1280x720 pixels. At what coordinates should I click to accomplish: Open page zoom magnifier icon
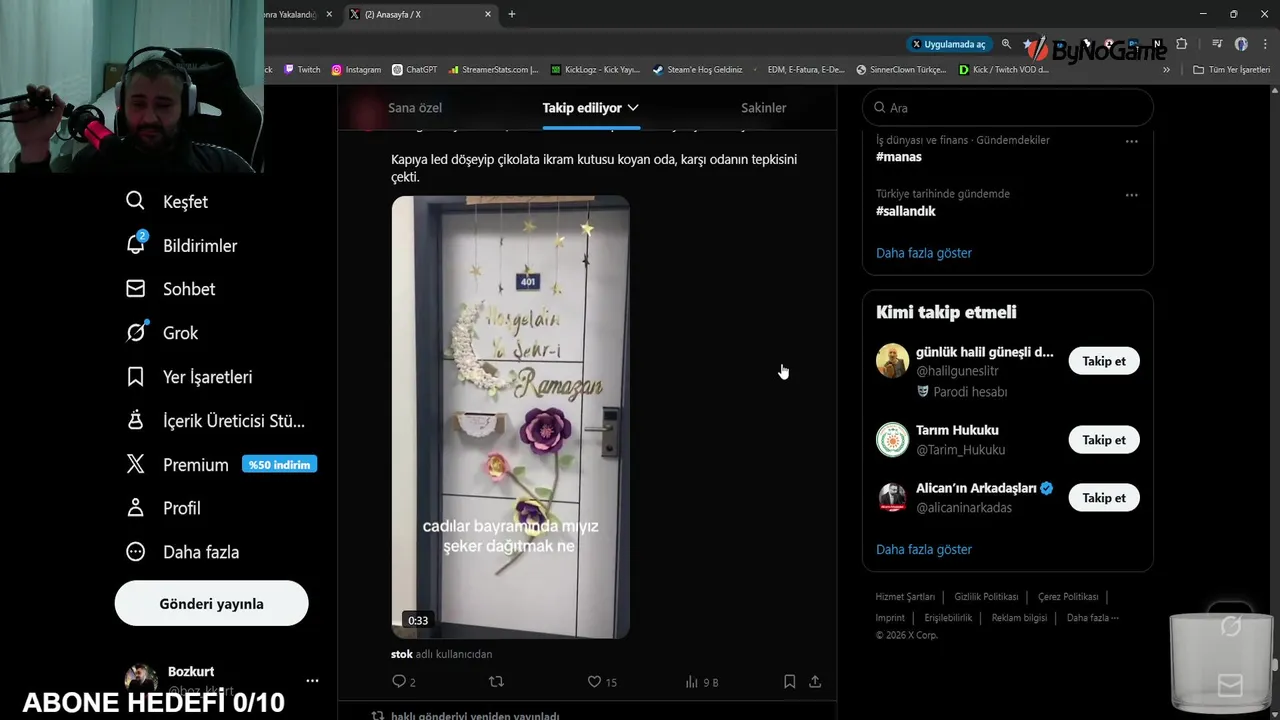[1006, 44]
